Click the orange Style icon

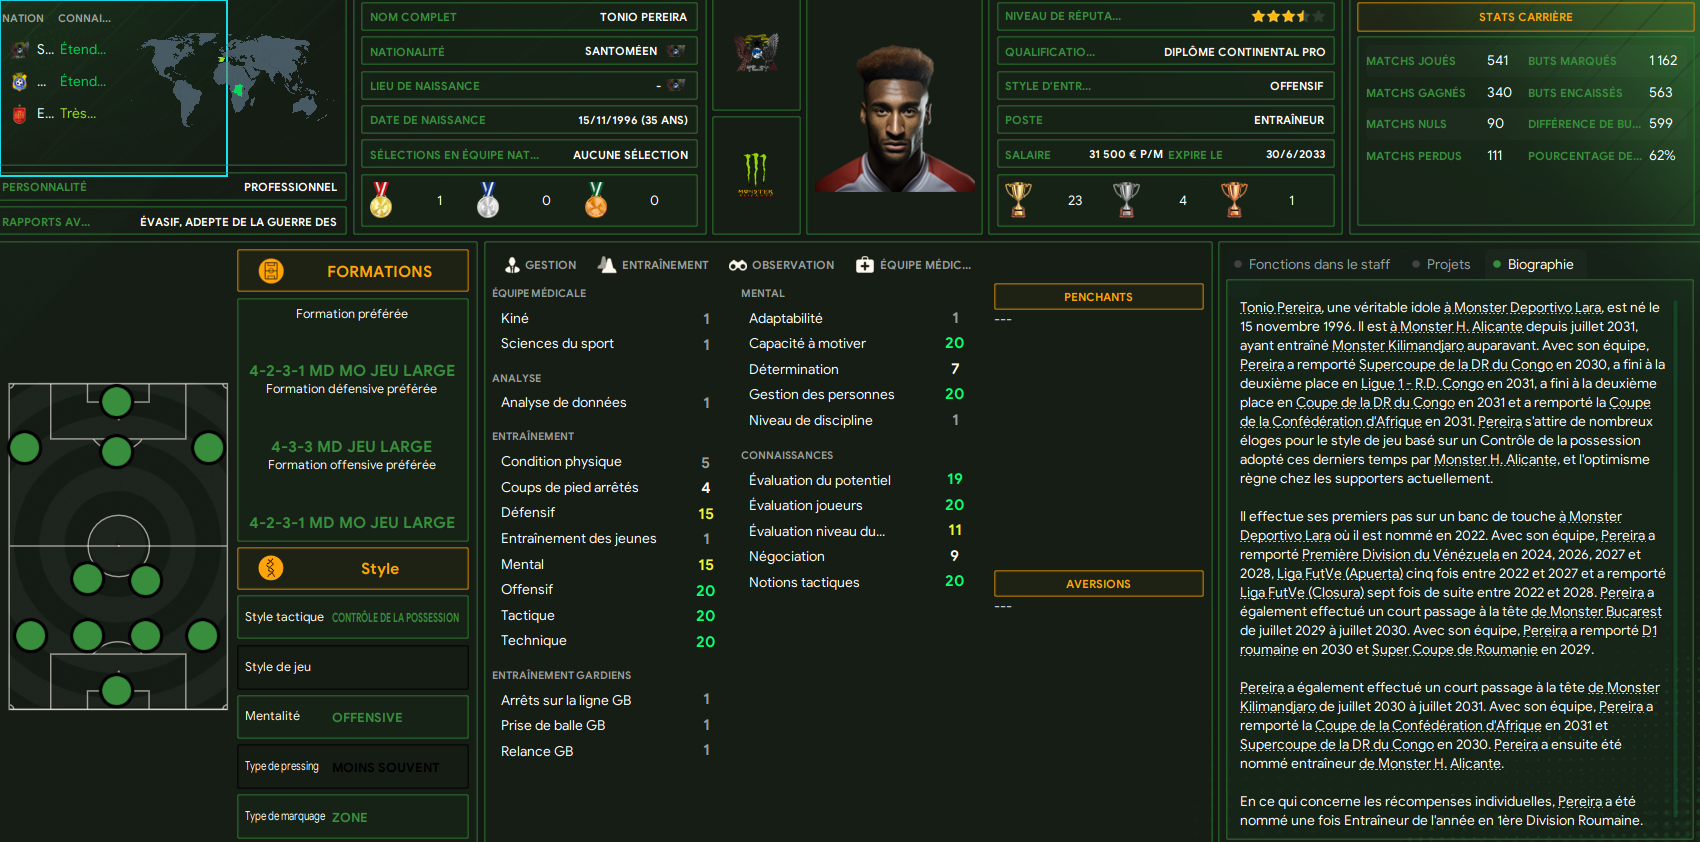pyautogui.click(x=271, y=568)
